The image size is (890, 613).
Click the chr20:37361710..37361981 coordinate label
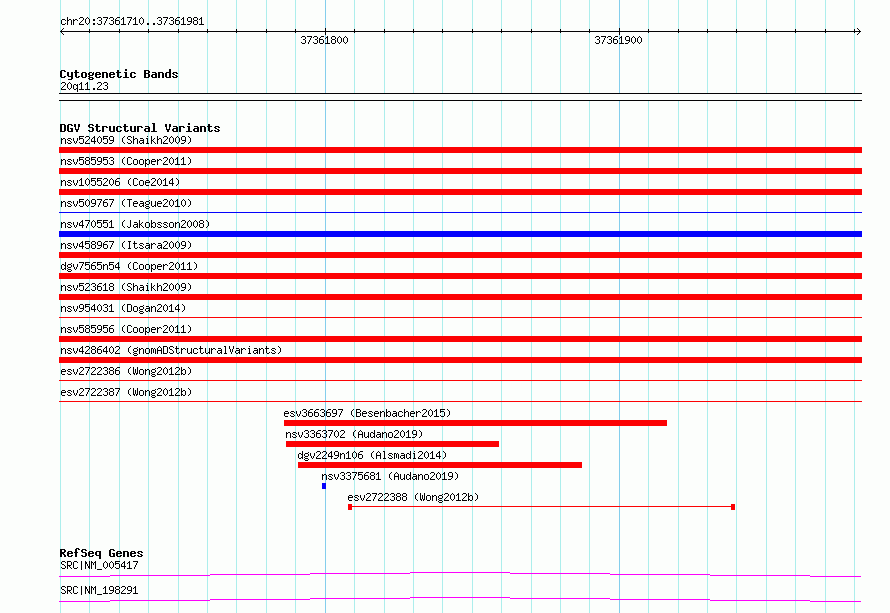132,21
